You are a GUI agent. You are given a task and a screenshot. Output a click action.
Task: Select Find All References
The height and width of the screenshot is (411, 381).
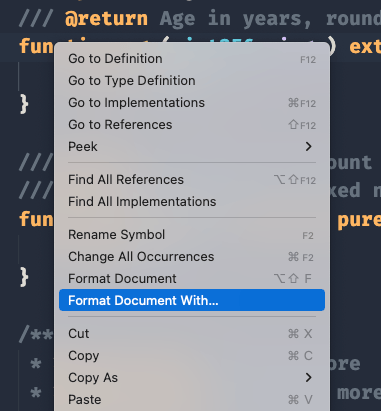point(192,180)
